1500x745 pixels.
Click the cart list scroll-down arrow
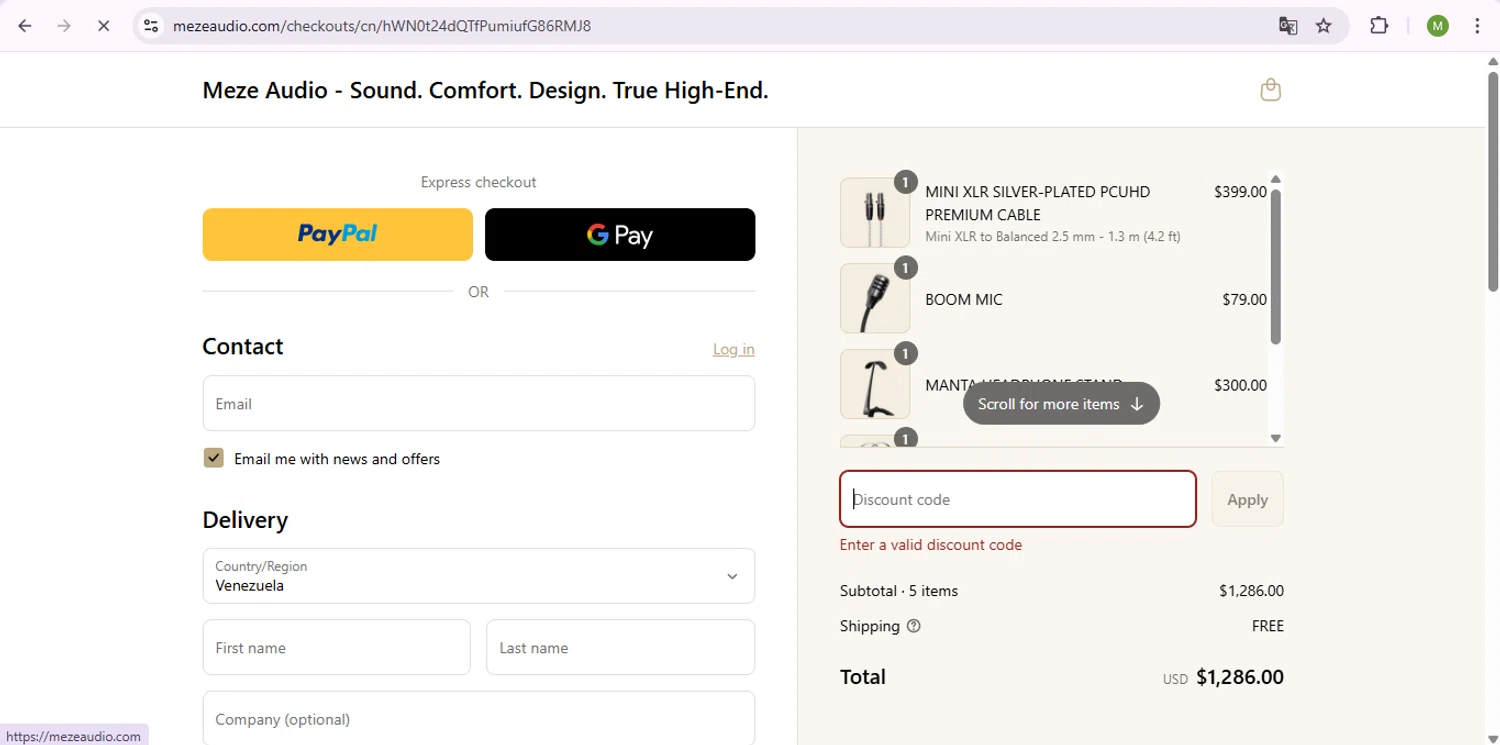pos(1275,438)
